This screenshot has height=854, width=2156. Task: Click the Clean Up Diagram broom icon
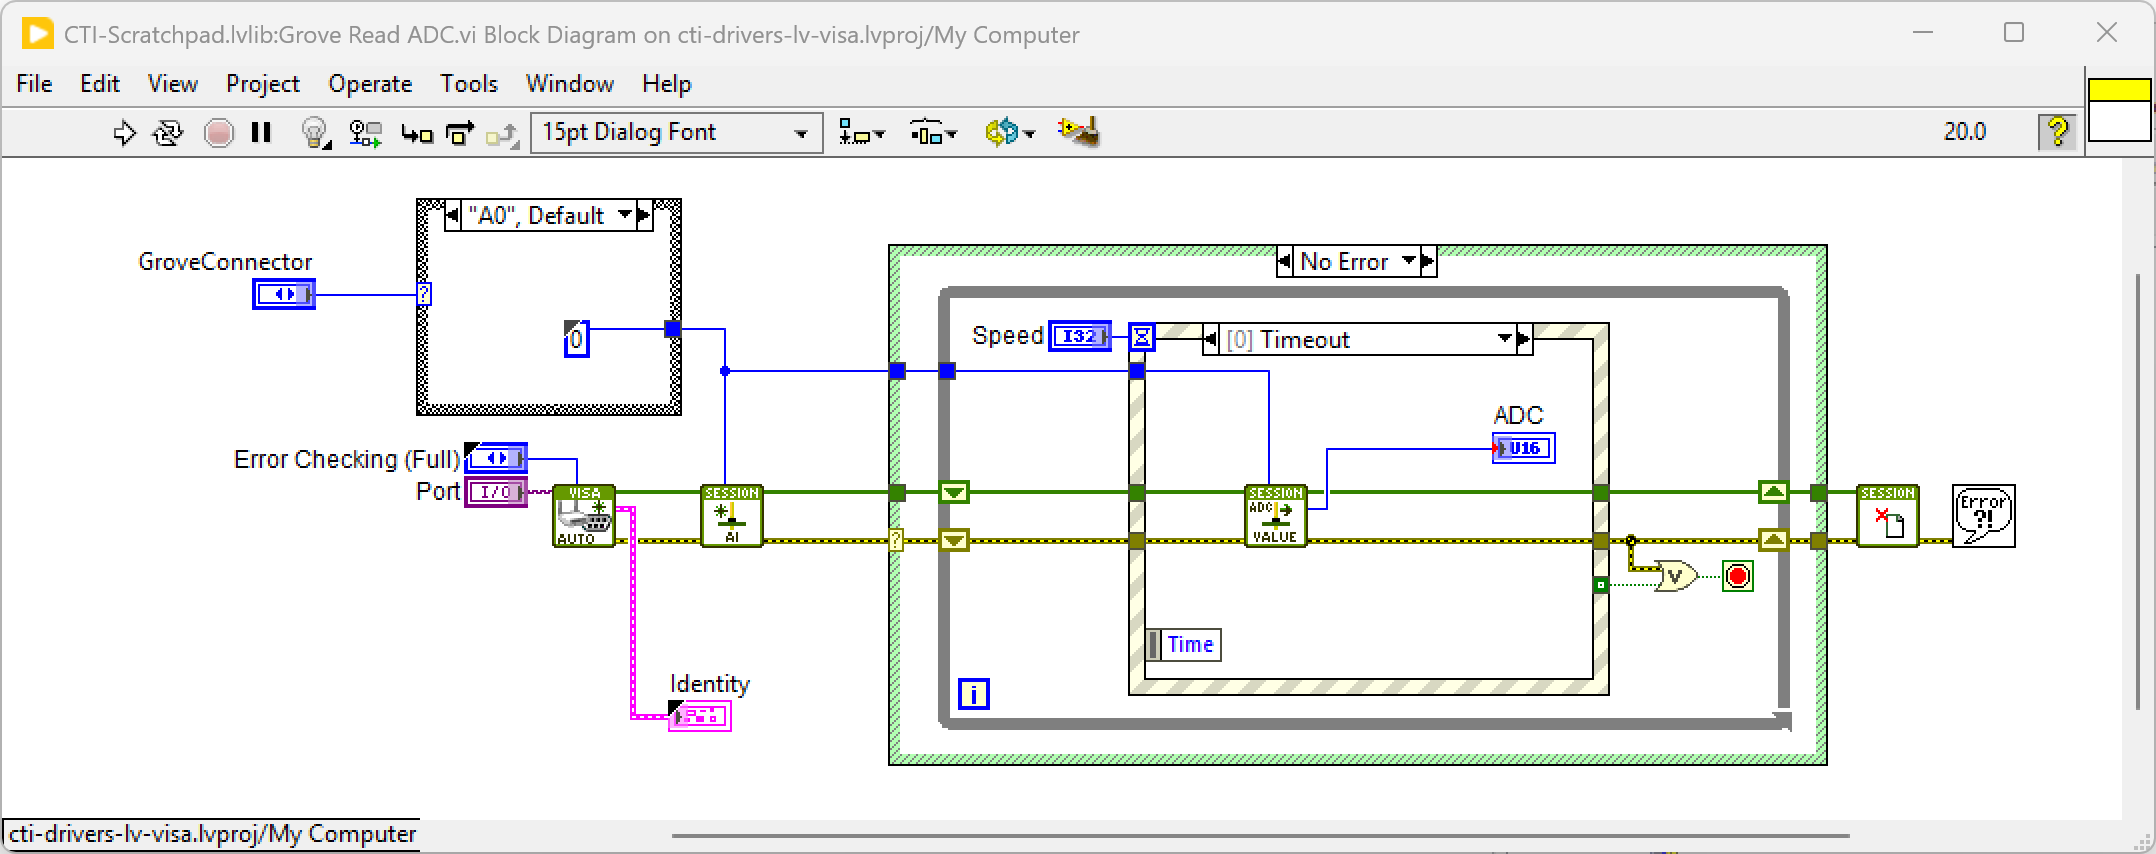(x=1079, y=132)
